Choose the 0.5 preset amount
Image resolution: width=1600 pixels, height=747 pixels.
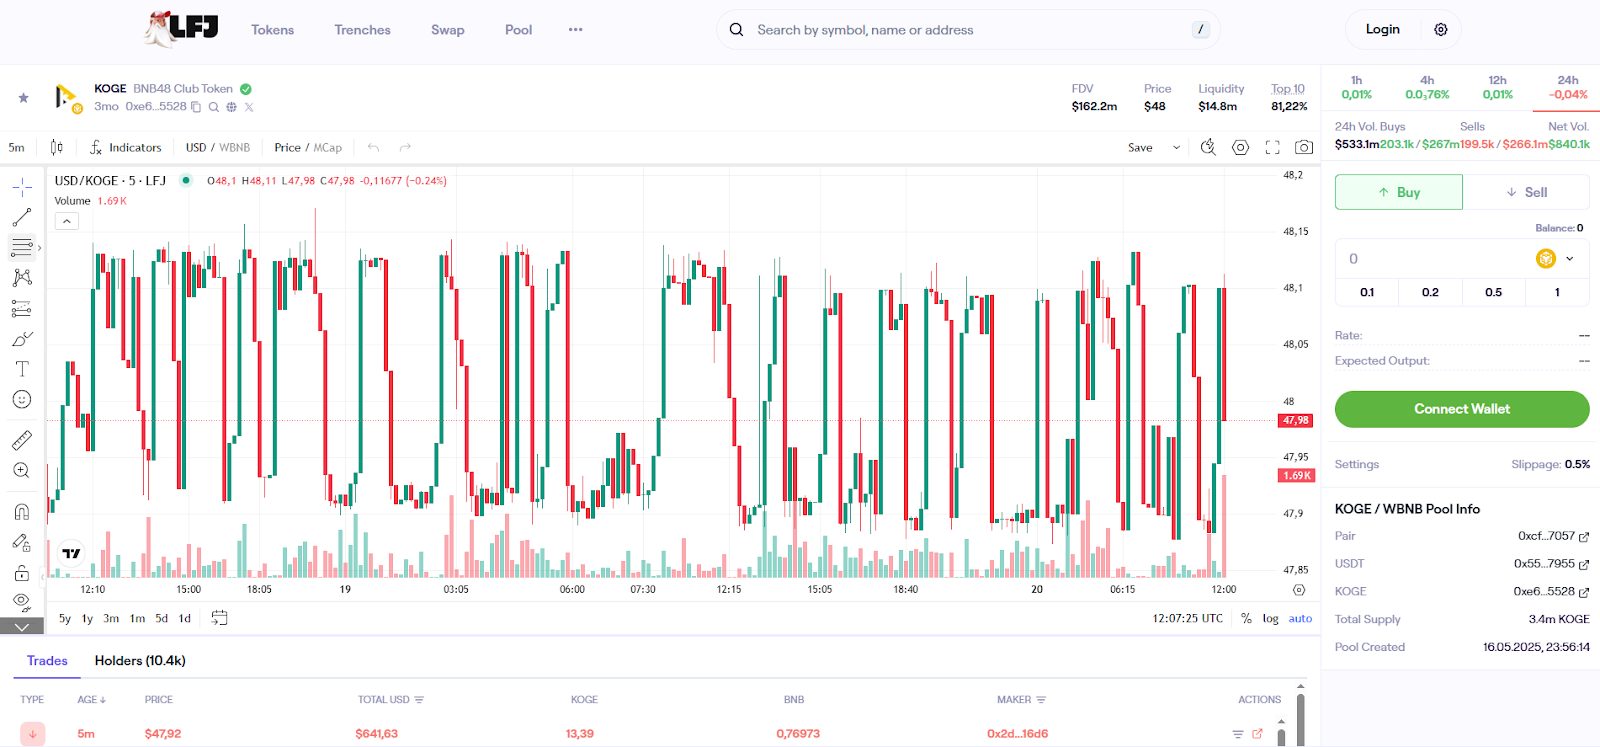(x=1493, y=292)
